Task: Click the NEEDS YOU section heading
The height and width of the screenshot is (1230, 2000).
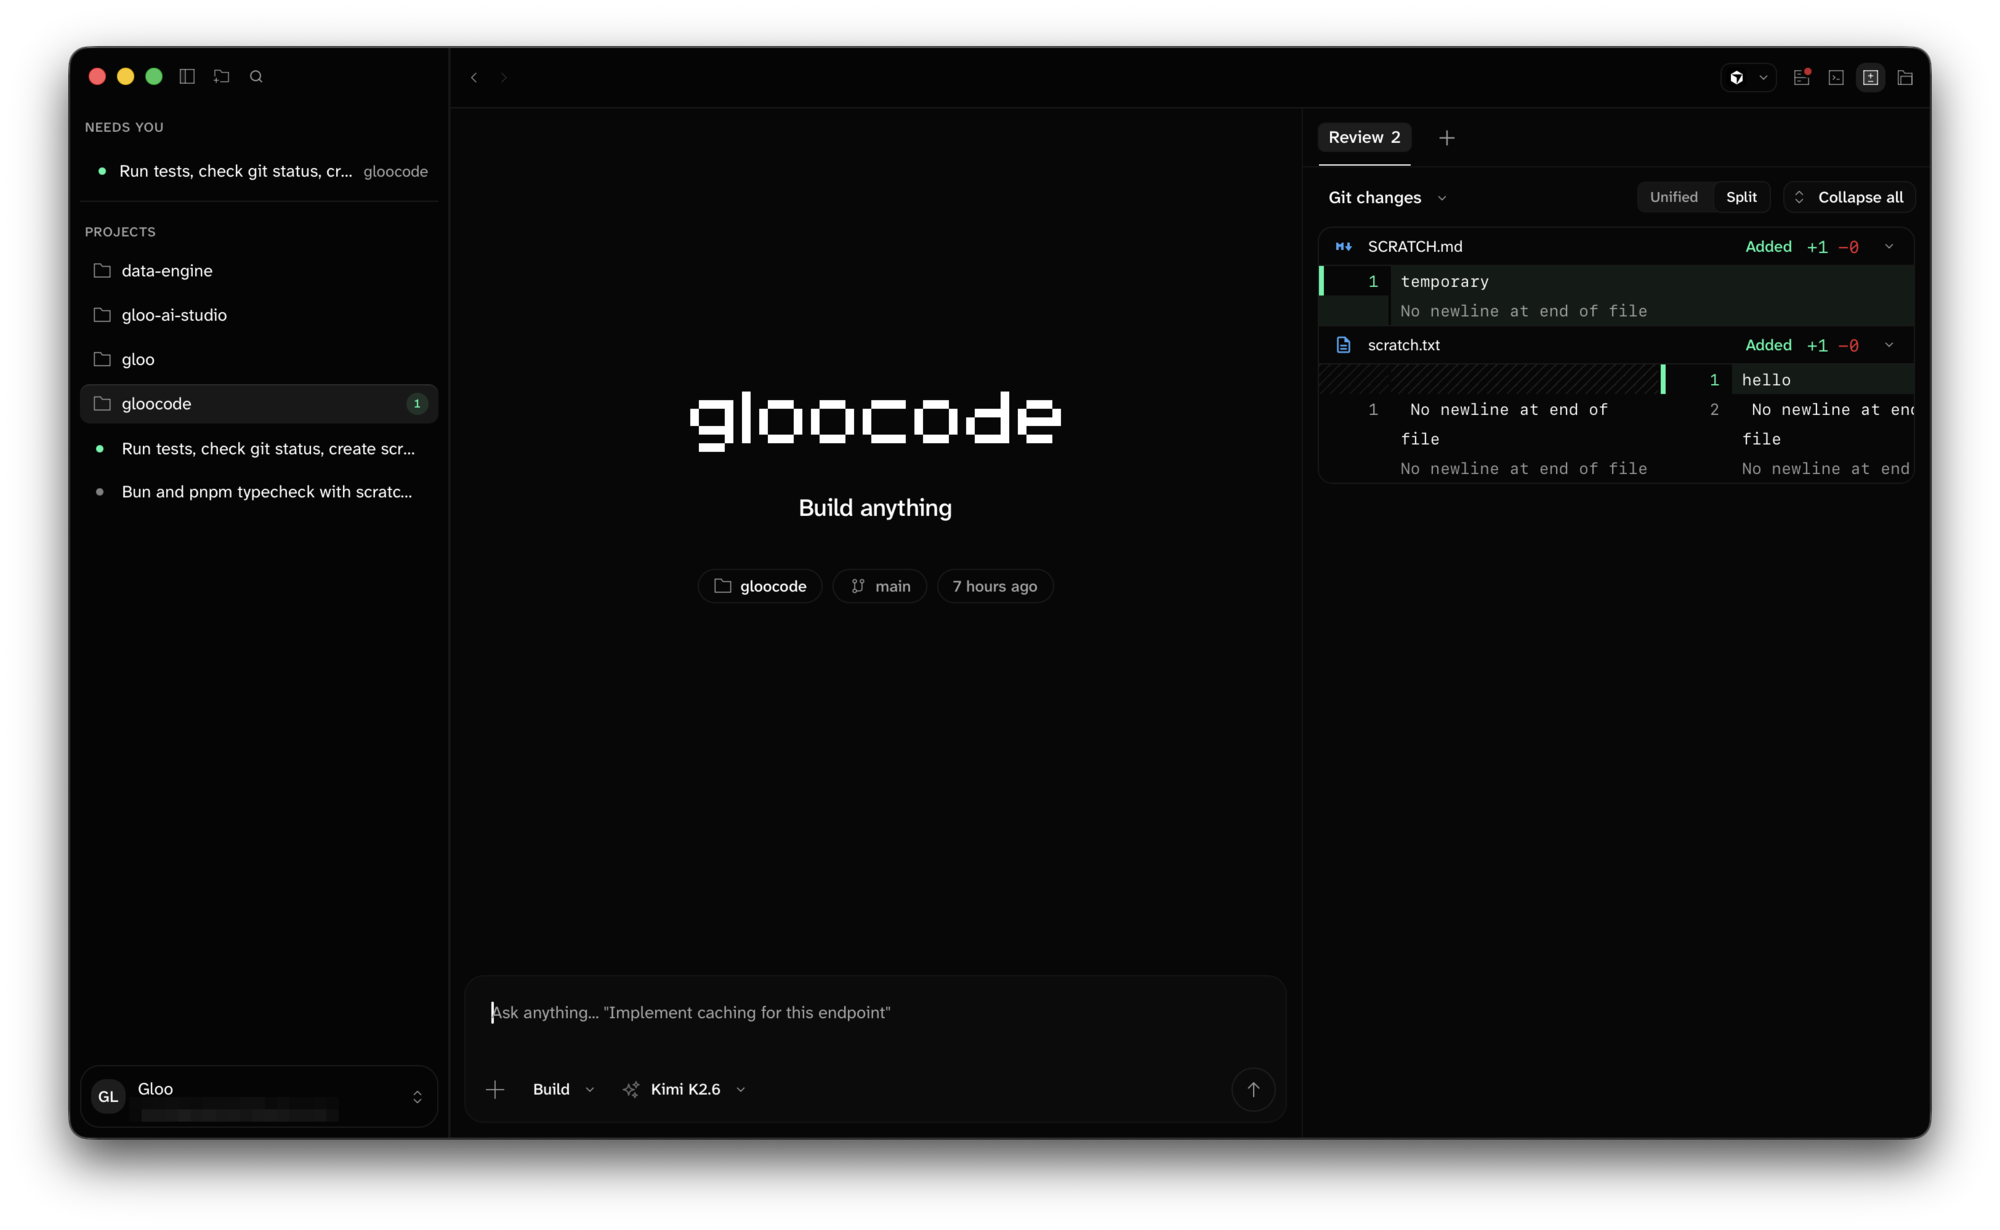Action: (x=124, y=127)
